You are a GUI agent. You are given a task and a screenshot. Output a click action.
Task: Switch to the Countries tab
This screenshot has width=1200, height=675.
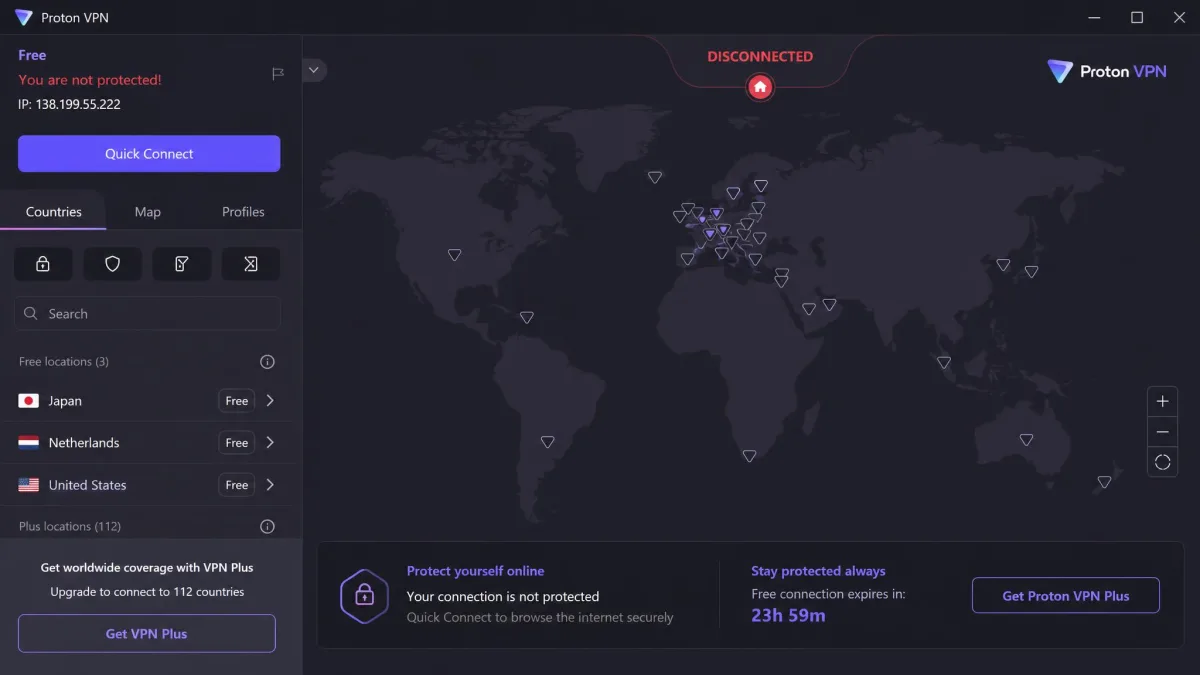[54, 212]
